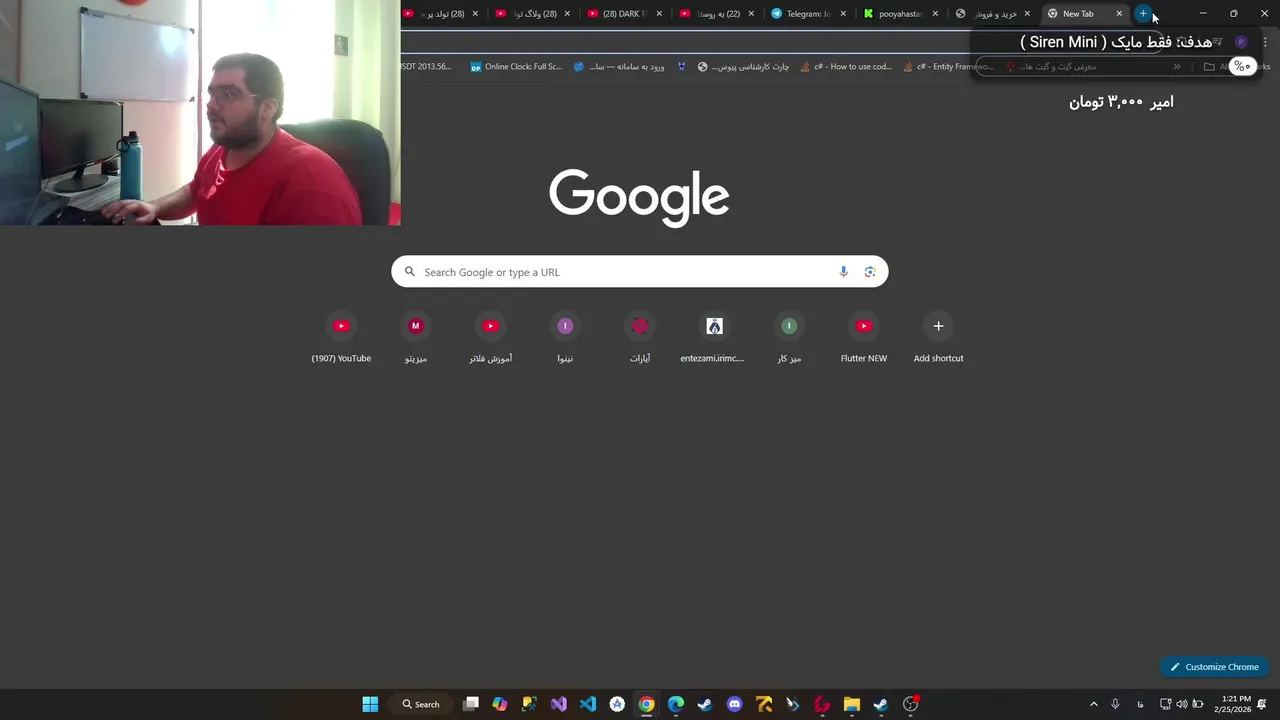Open Task View from the taskbar
1280x720 pixels.
[x=471, y=704]
